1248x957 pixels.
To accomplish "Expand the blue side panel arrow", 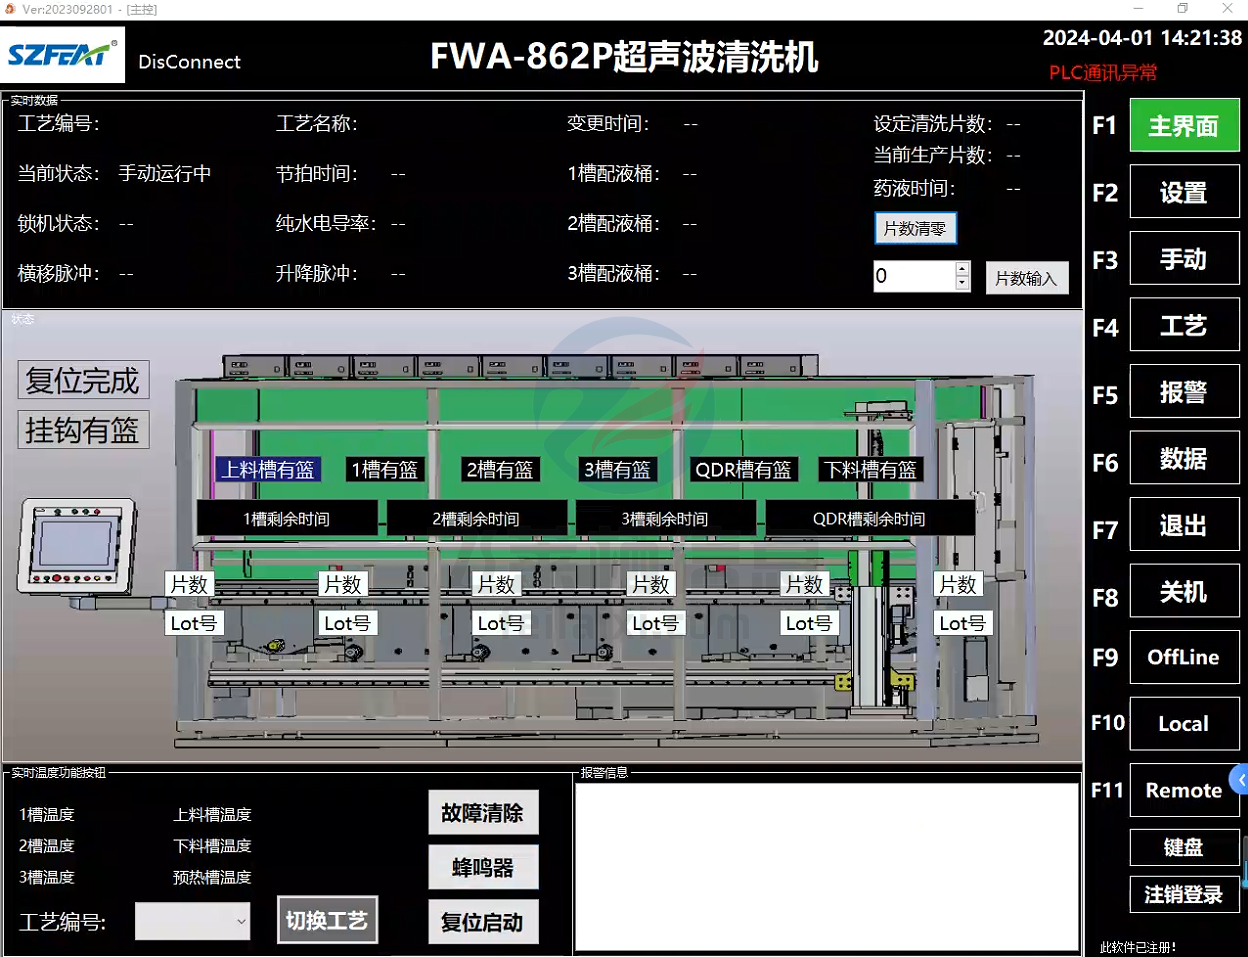I will point(1240,779).
